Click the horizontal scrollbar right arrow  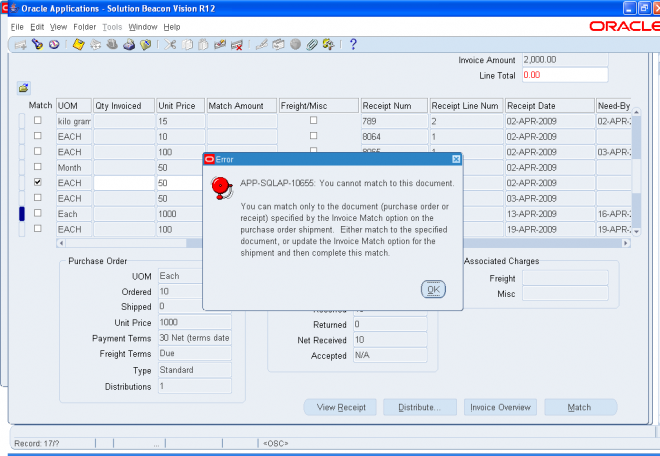point(626,243)
